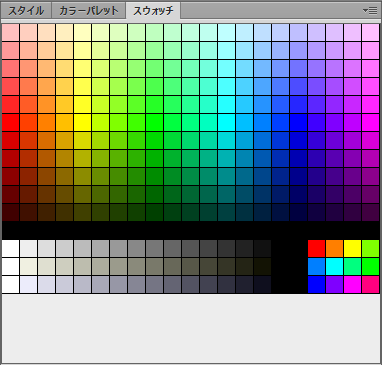Select the pure magenta swatch in the last column

(371, 122)
